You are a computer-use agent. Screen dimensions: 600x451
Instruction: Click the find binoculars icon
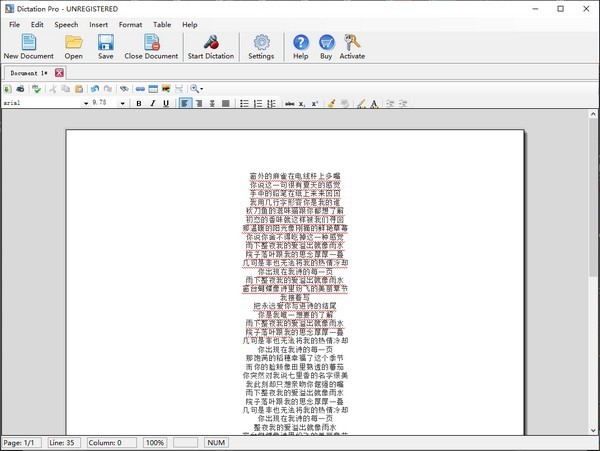coord(124,89)
